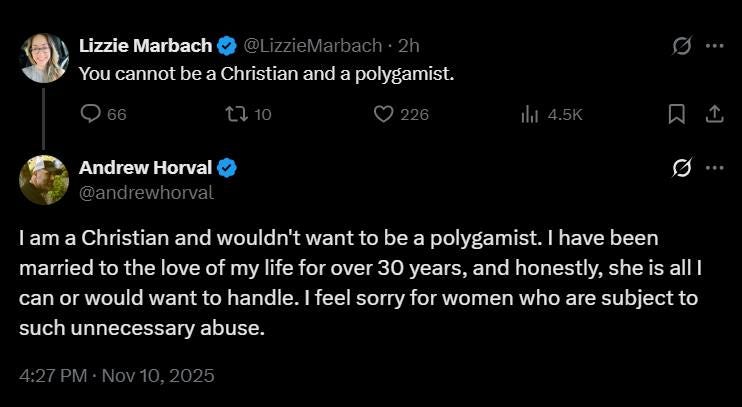Image resolution: width=742 pixels, height=407 pixels.
Task: Click Grok icon on Lizzie's post
Action: (681, 46)
